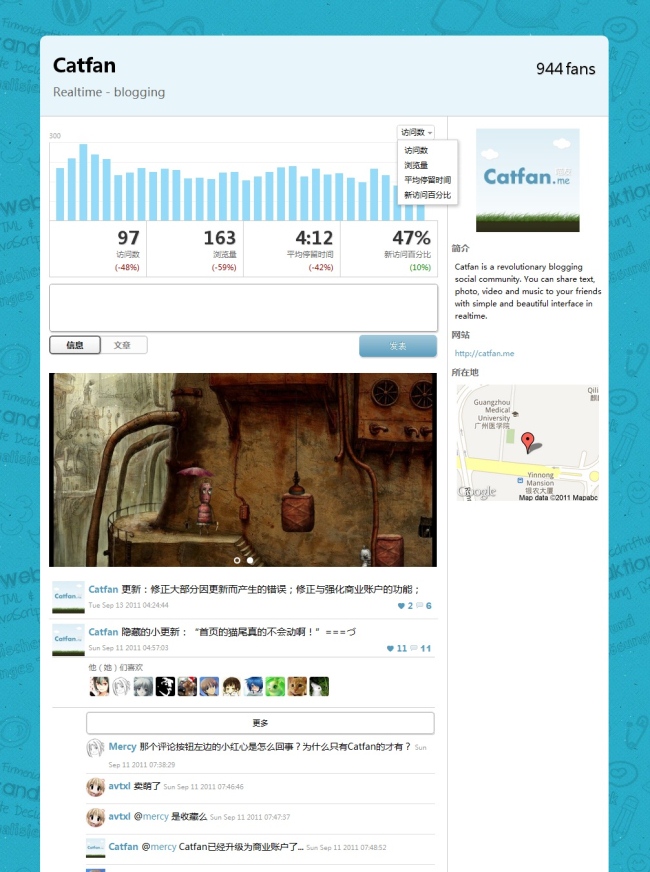Like the post about 修正大部分 via heart icon
Screen dimensions: 650x872
[401, 606]
